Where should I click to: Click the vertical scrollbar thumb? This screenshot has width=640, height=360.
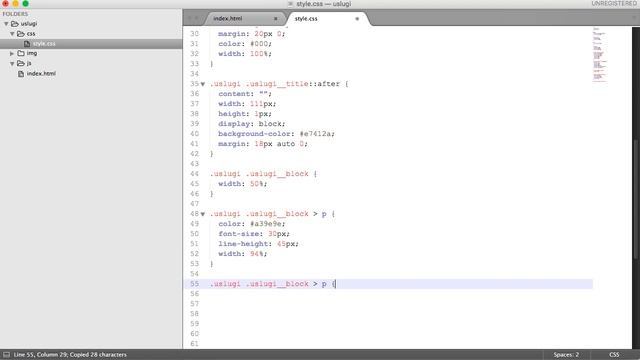(x=636, y=199)
